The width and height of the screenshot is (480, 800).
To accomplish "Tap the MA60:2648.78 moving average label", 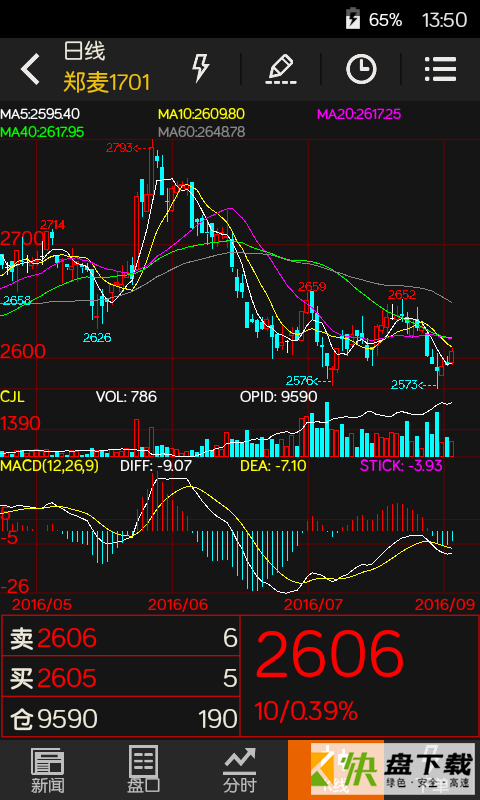I will point(201,132).
